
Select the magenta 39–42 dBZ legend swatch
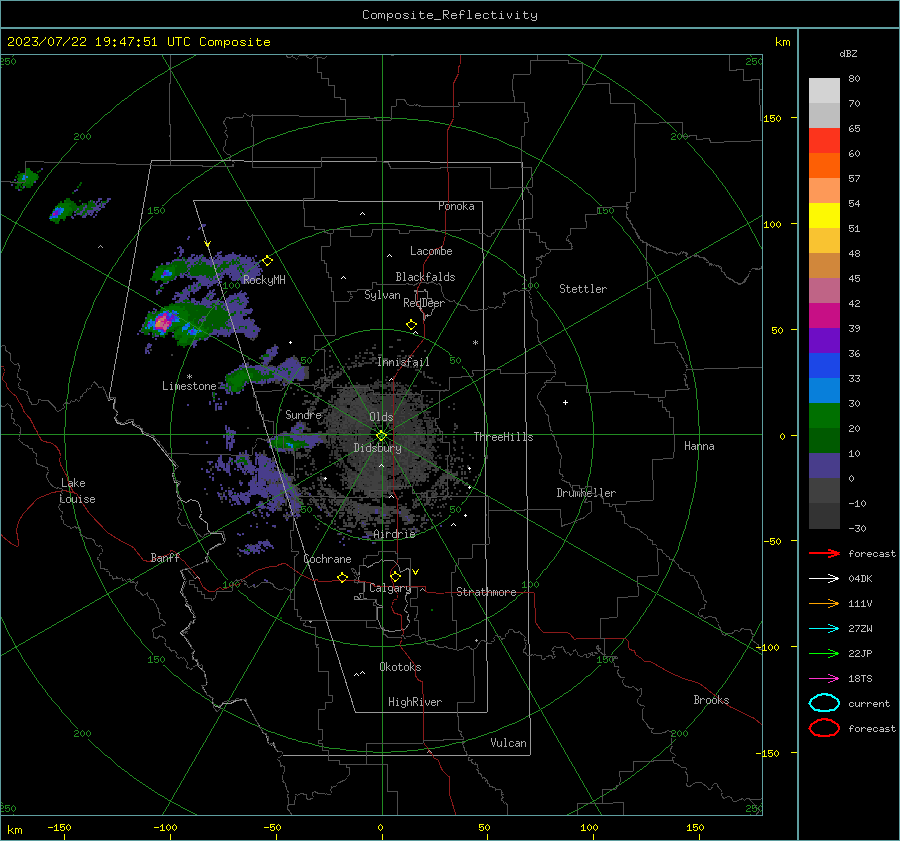click(824, 316)
